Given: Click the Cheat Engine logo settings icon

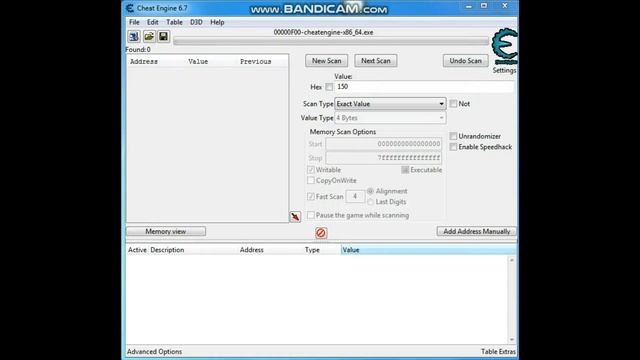Looking at the screenshot, I should click(x=504, y=46).
